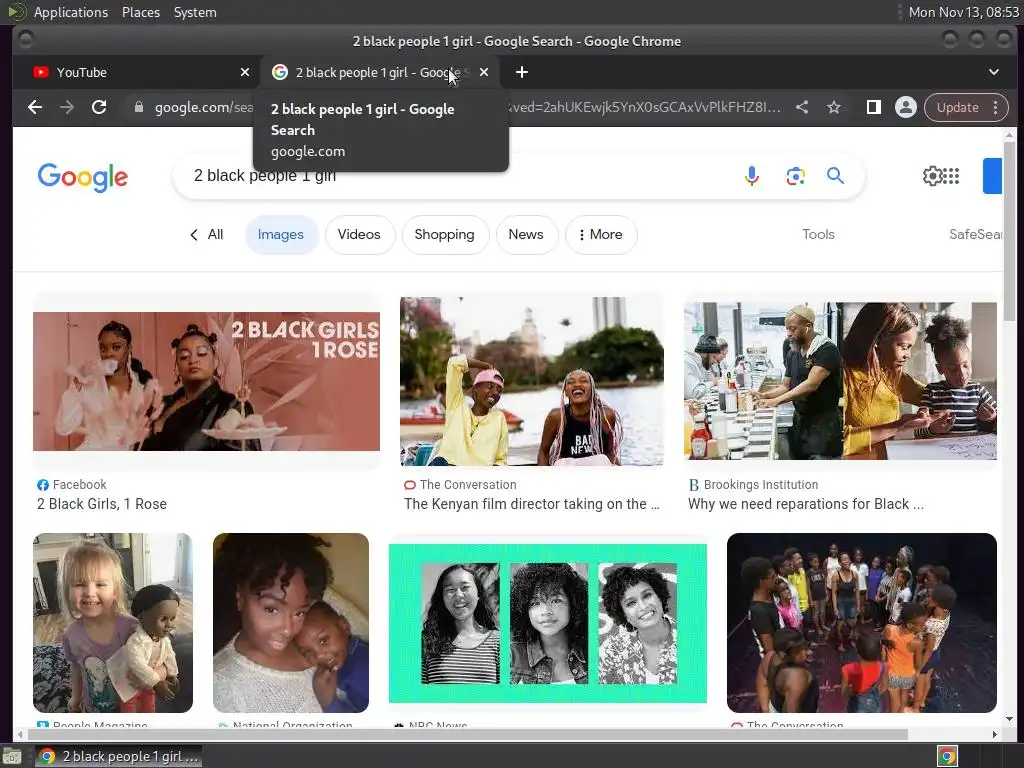This screenshot has width=1024, height=768.
Task: Open the Brookings family cooking image thumbnail
Action: tap(840, 381)
